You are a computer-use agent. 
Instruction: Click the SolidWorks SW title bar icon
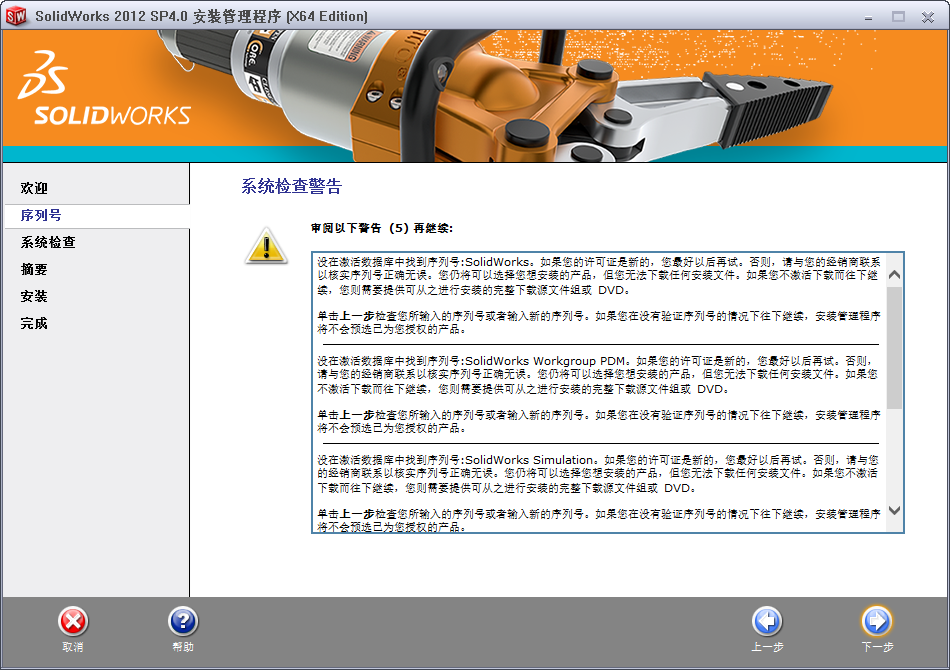[16, 16]
